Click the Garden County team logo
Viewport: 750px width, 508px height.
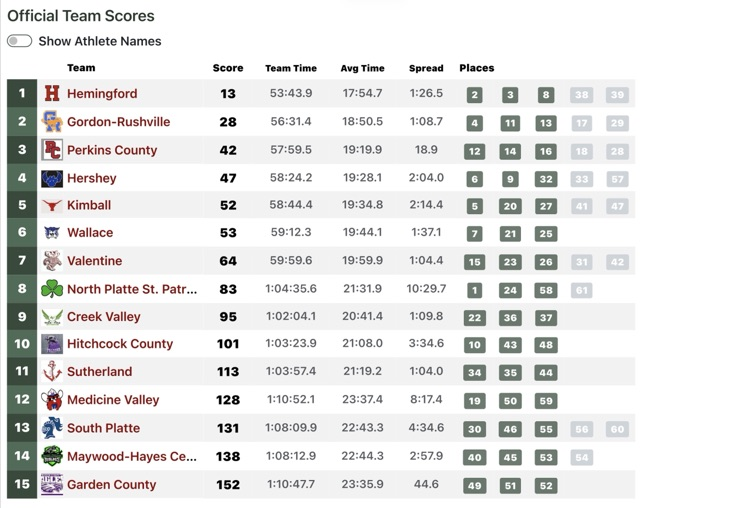(x=52, y=484)
